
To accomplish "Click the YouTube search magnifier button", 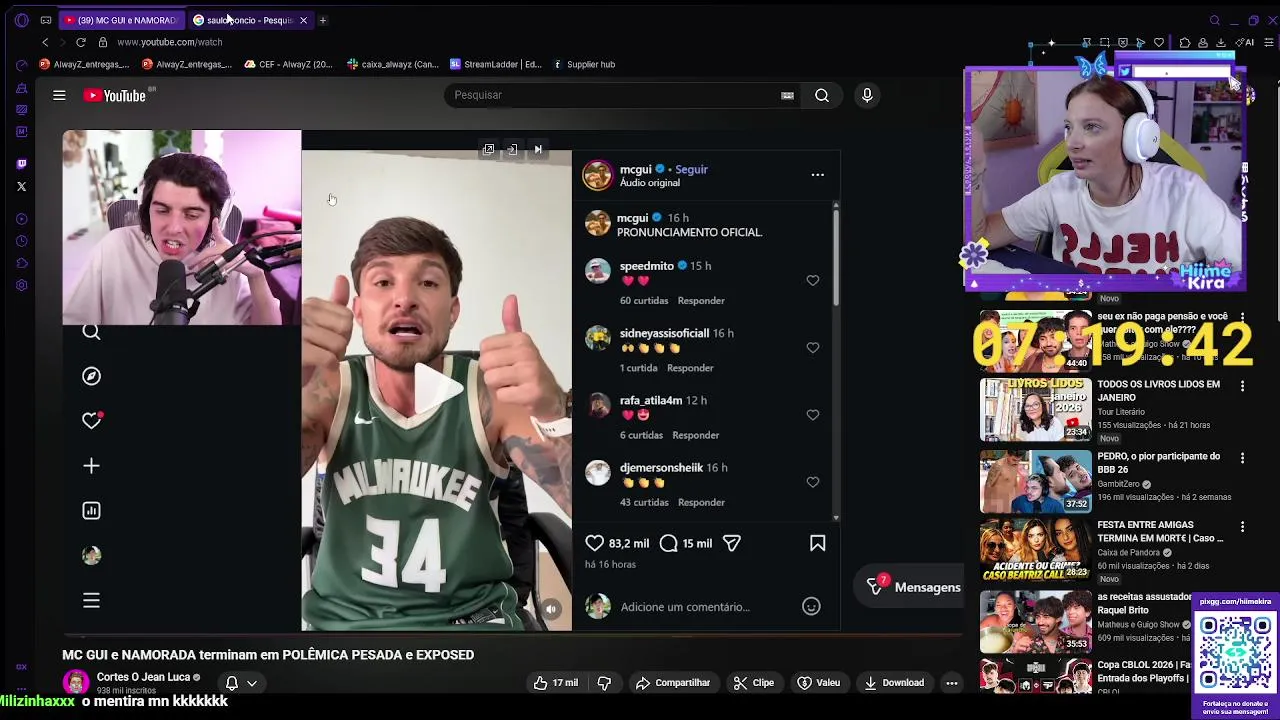I will 821,95.
